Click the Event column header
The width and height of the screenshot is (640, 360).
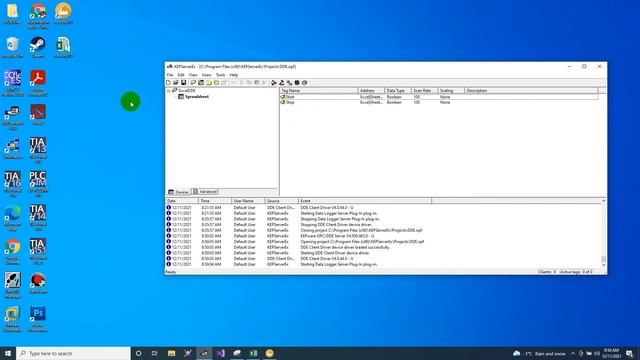click(365, 201)
